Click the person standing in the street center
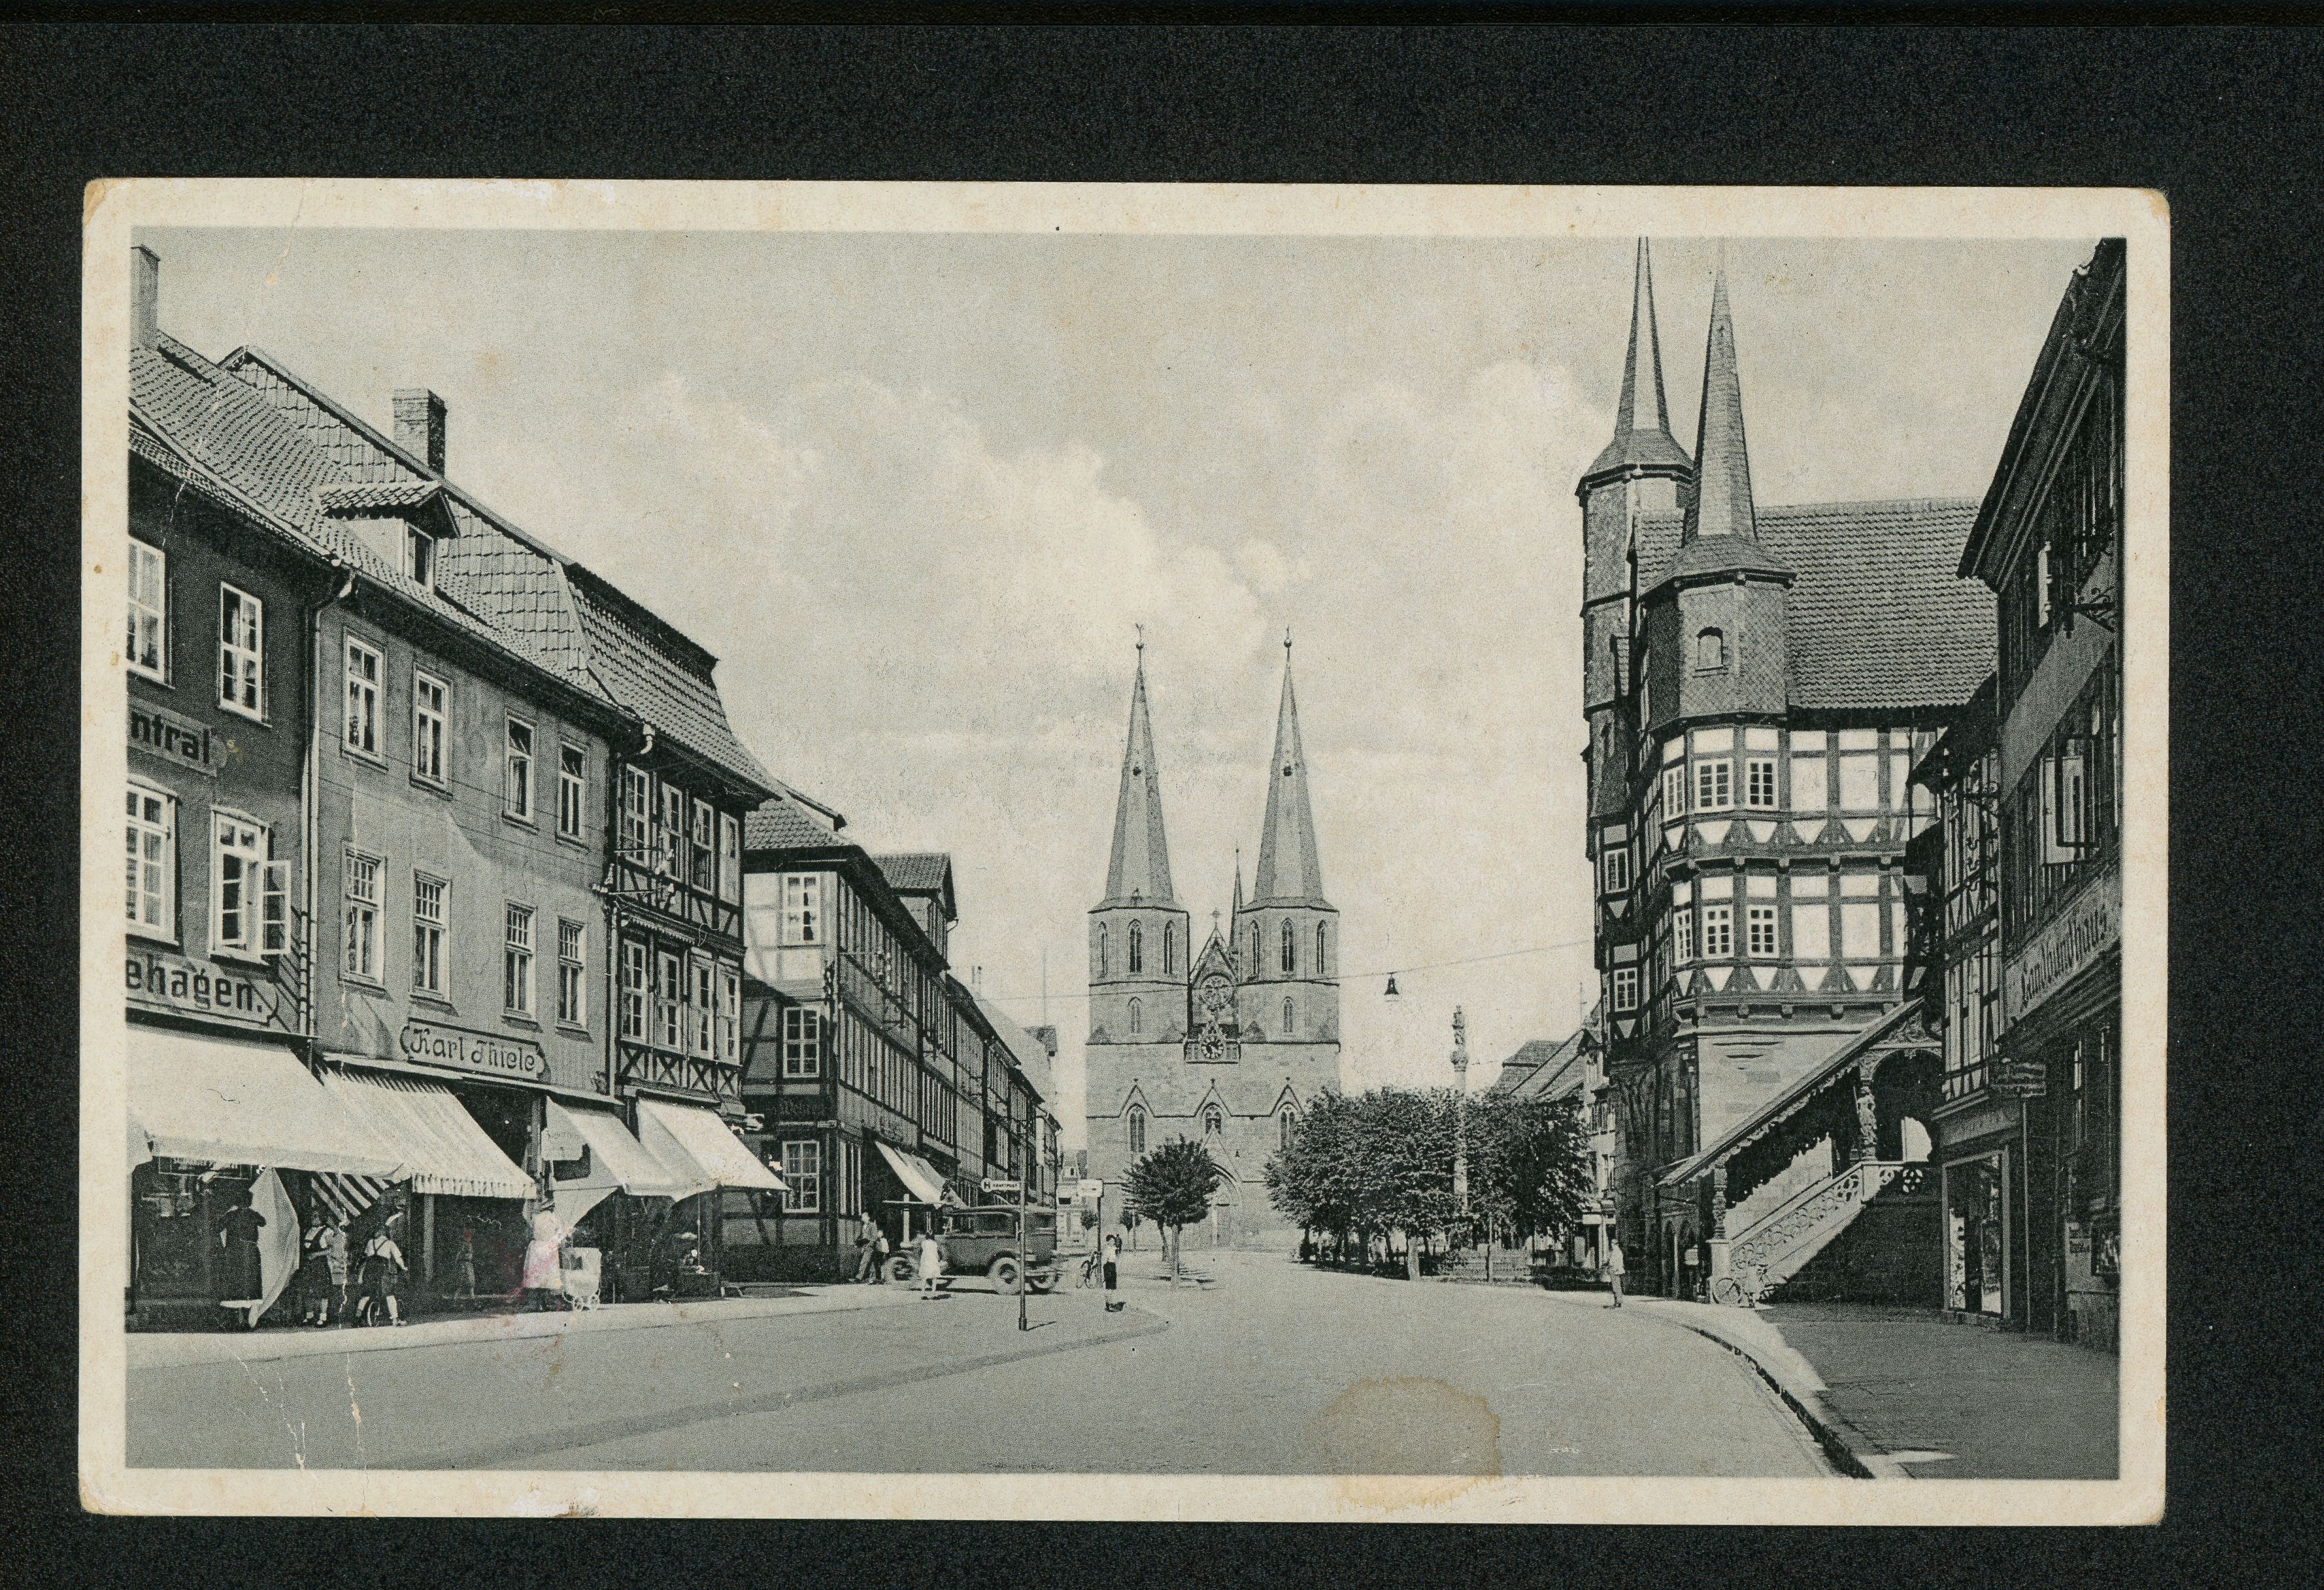The height and width of the screenshot is (1590, 2324). pos(1111,1270)
